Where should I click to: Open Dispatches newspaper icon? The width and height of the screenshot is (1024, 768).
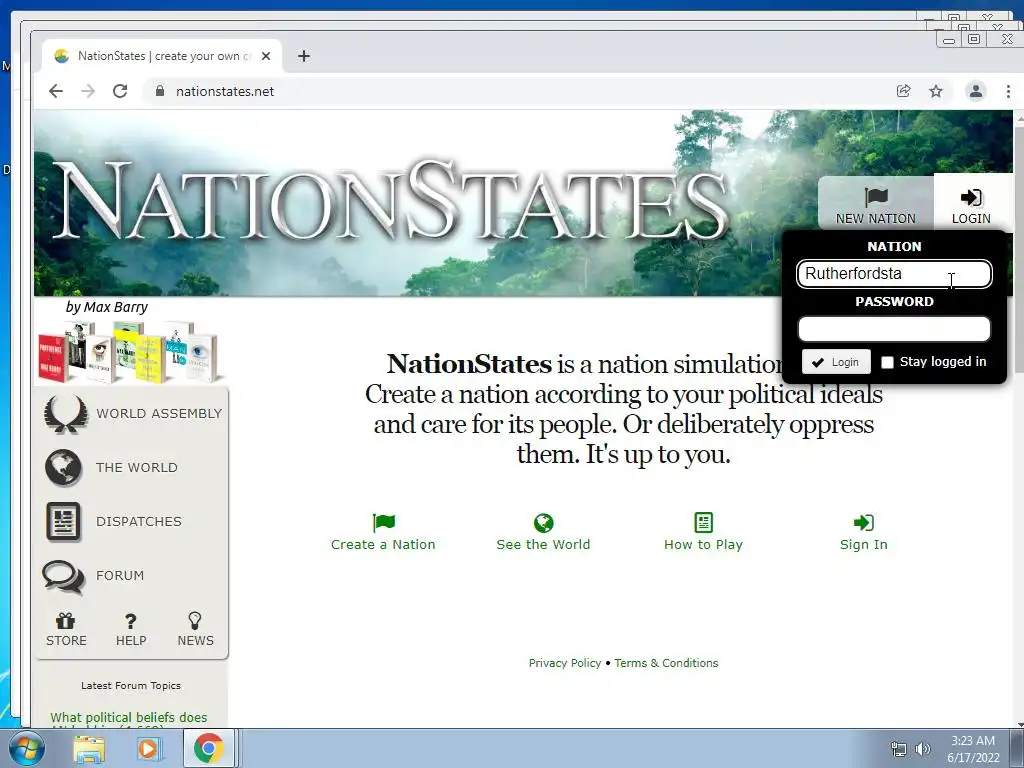(x=63, y=521)
